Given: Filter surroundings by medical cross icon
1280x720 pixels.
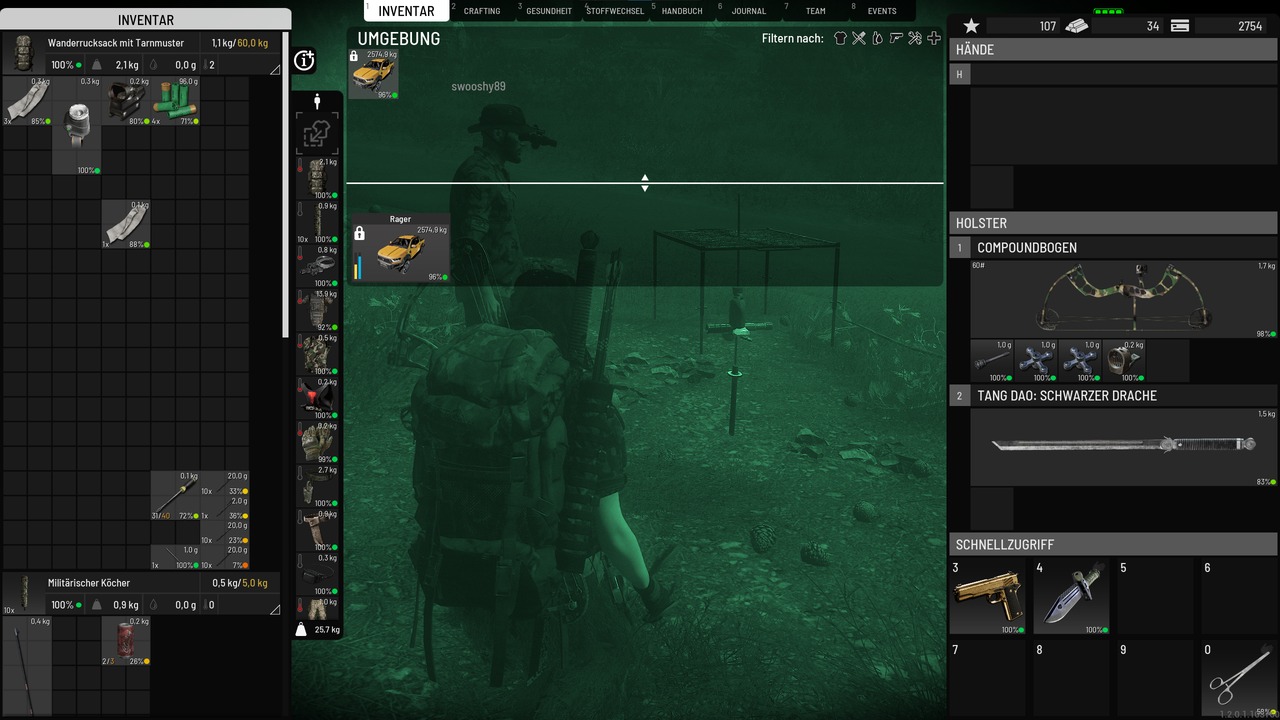Looking at the screenshot, I should 934,38.
